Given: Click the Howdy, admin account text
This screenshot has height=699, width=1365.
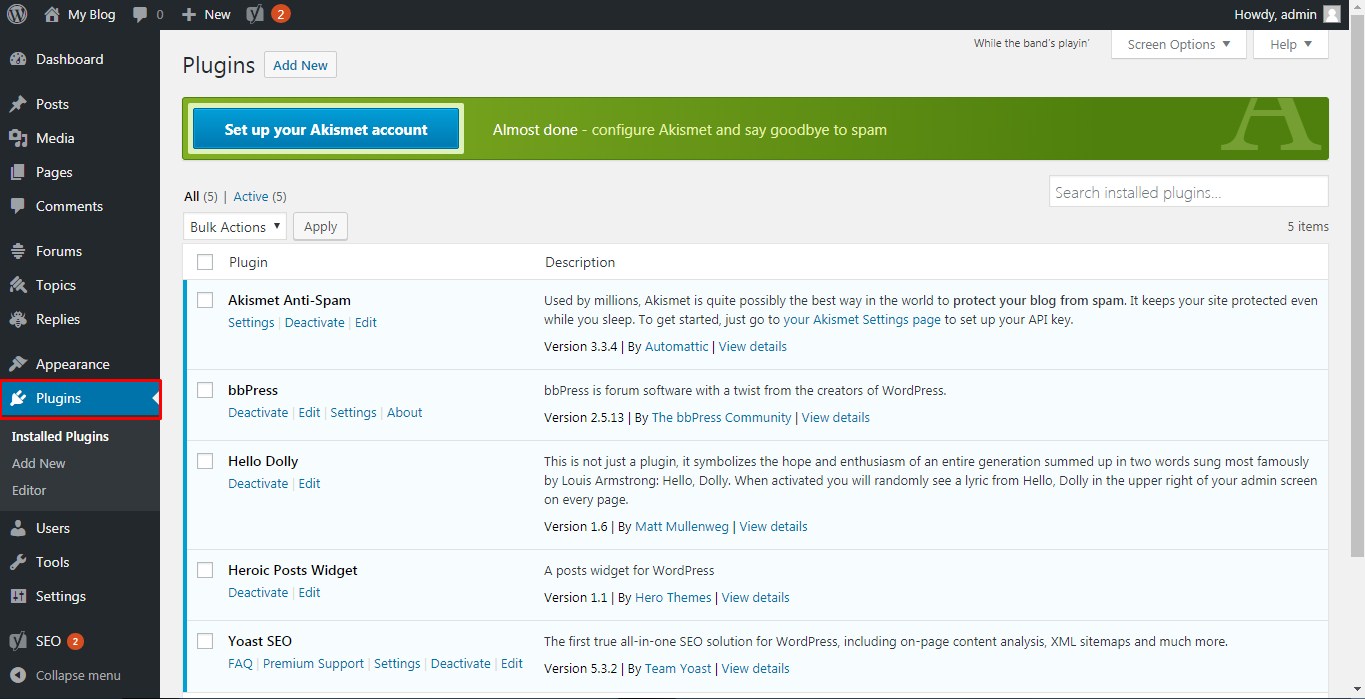Looking at the screenshot, I should click(1276, 14).
